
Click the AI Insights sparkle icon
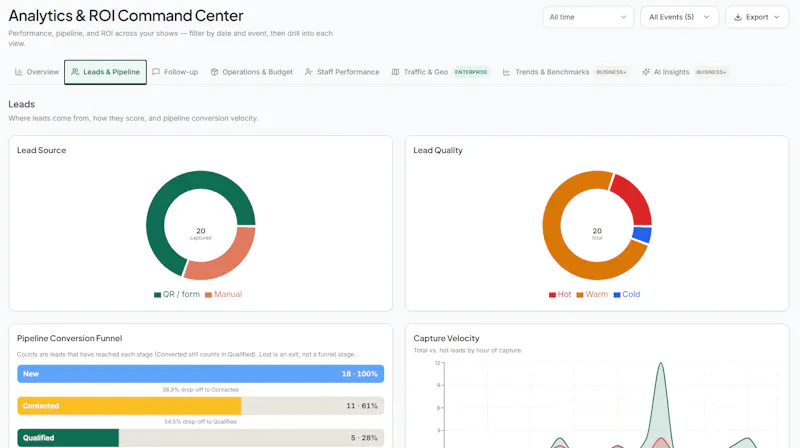(x=646, y=72)
